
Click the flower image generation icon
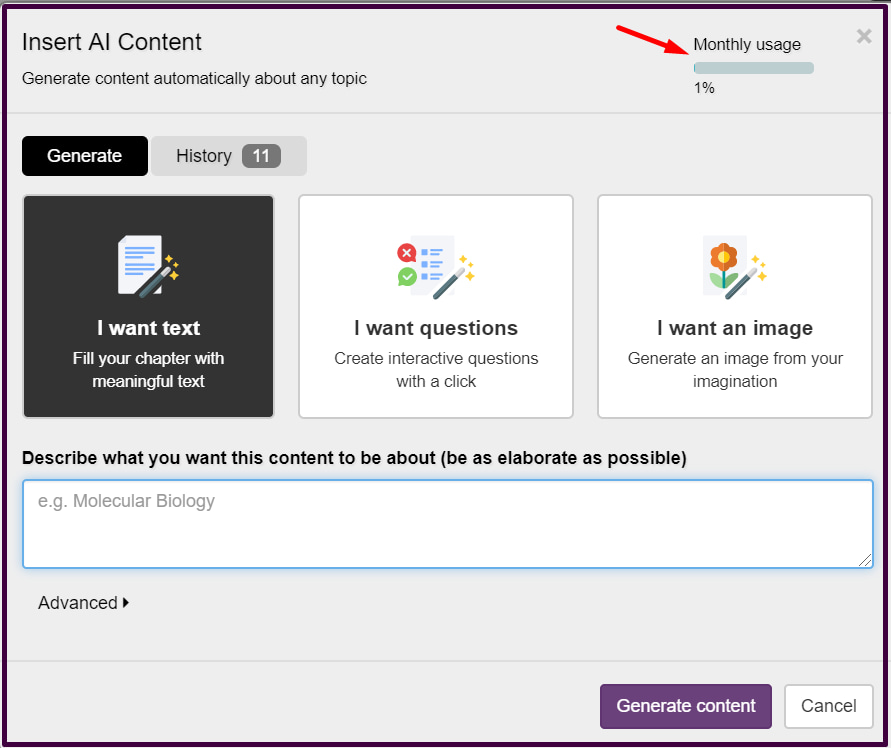coord(734,265)
